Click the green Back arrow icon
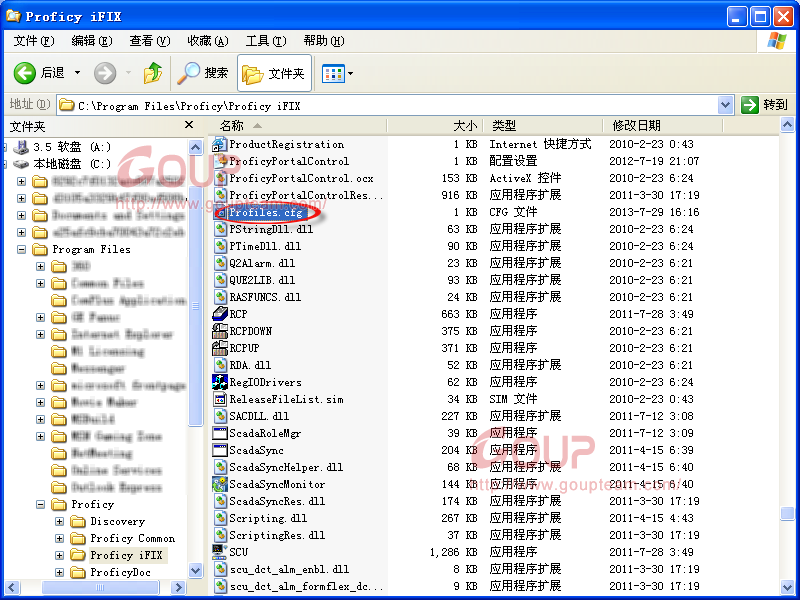The height and width of the screenshot is (600, 800). pos(24,73)
